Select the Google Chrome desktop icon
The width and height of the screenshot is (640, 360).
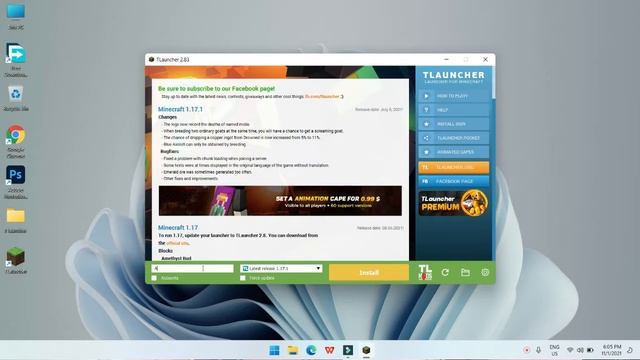point(16,141)
